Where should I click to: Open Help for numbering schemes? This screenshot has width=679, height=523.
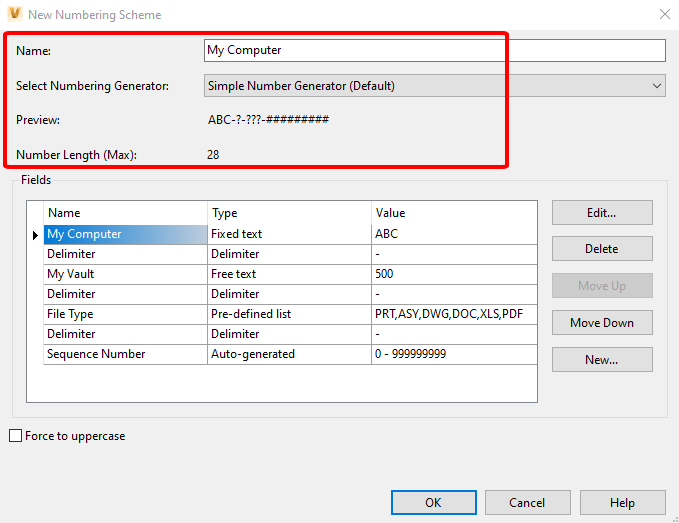pyautogui.click(x=622, y=503)
